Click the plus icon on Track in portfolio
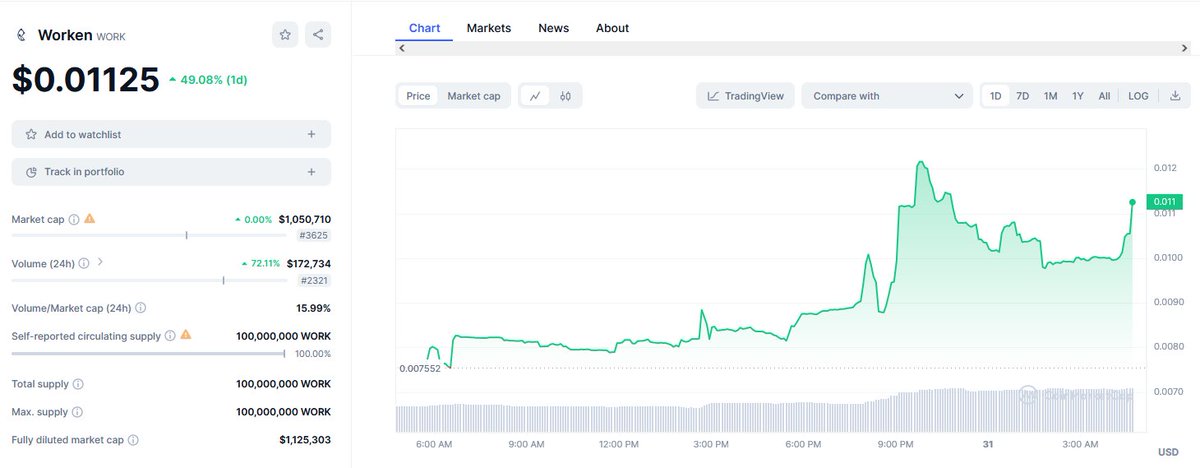Viewport: 1200px width, 468px height. coord(311,172)
